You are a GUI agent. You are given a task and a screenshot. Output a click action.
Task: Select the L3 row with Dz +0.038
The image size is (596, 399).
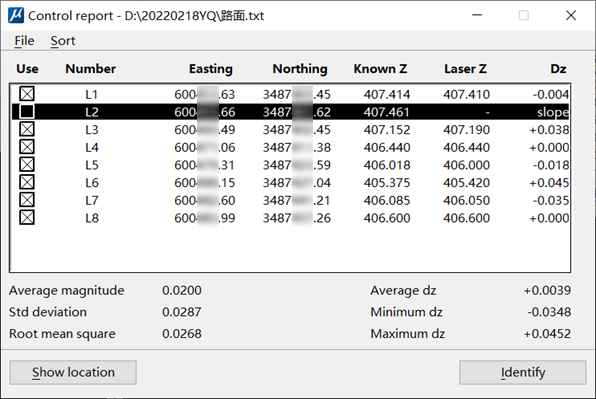click(290, 130)
